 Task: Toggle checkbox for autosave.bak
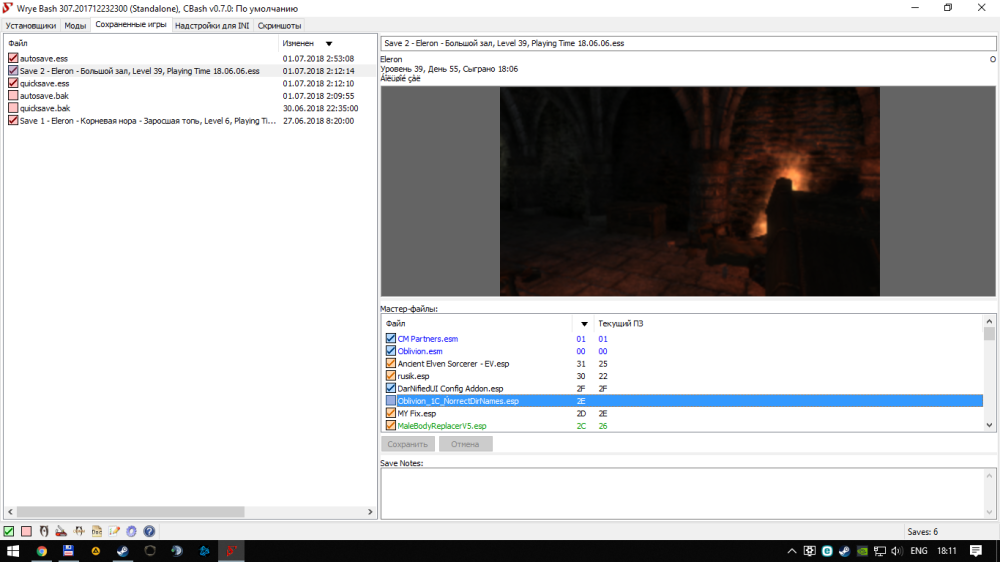[x=13, y=96]
